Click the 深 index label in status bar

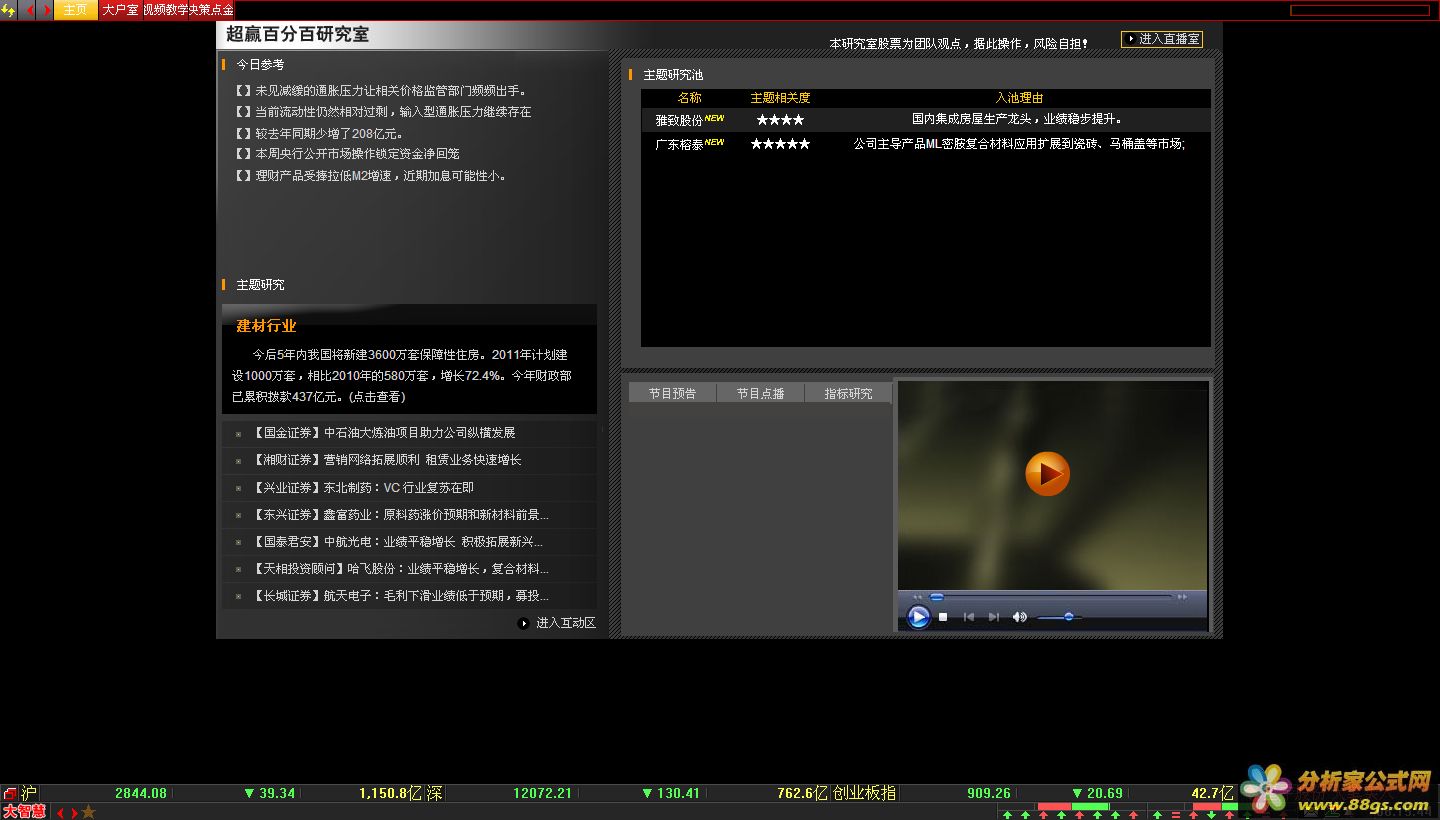[434, 793]
